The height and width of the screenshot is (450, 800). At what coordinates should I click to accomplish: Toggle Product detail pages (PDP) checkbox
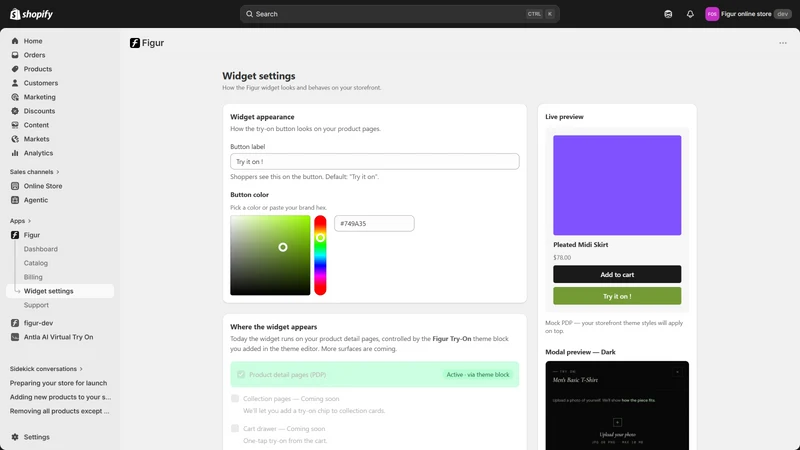click(241, 374)
